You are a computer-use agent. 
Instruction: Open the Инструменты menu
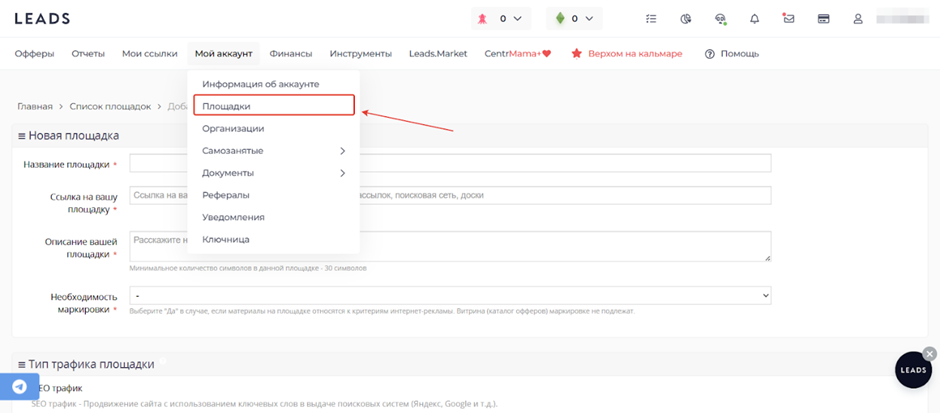(361, 54)
